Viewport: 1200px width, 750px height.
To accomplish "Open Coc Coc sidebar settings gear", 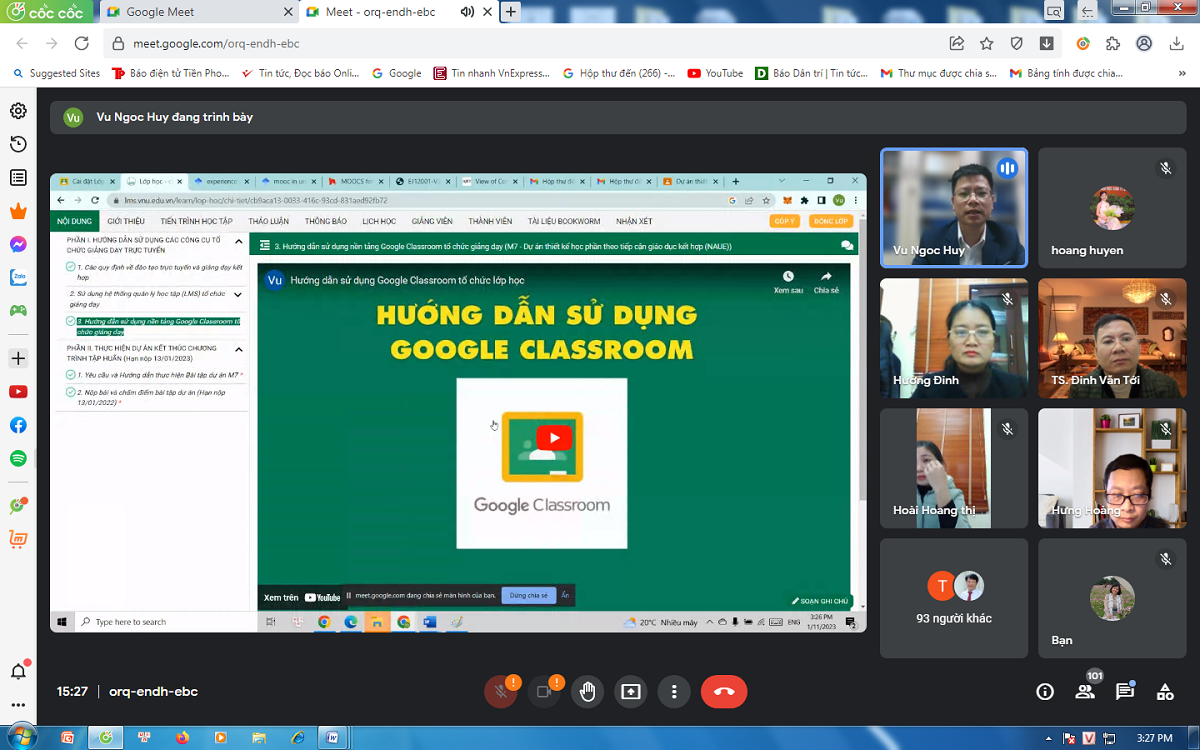I will point(18,111).
